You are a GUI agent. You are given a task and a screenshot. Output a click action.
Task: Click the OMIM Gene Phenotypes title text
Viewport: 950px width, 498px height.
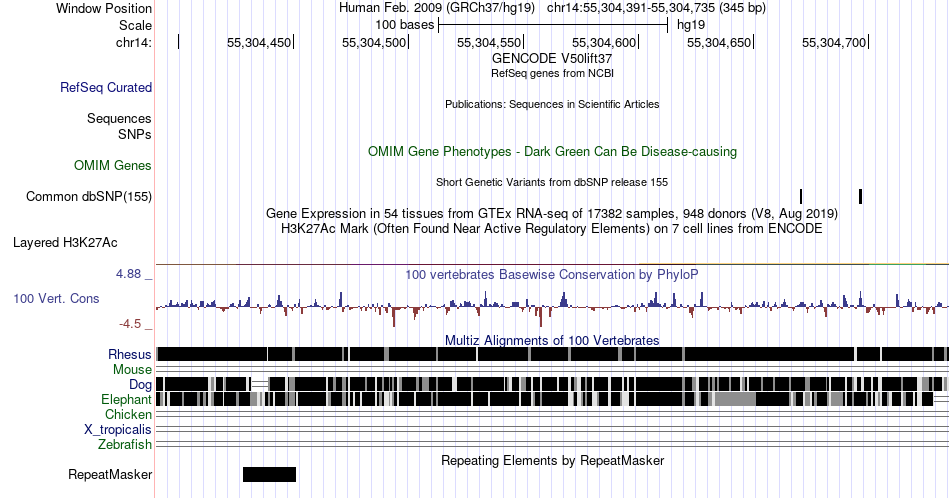552,151
